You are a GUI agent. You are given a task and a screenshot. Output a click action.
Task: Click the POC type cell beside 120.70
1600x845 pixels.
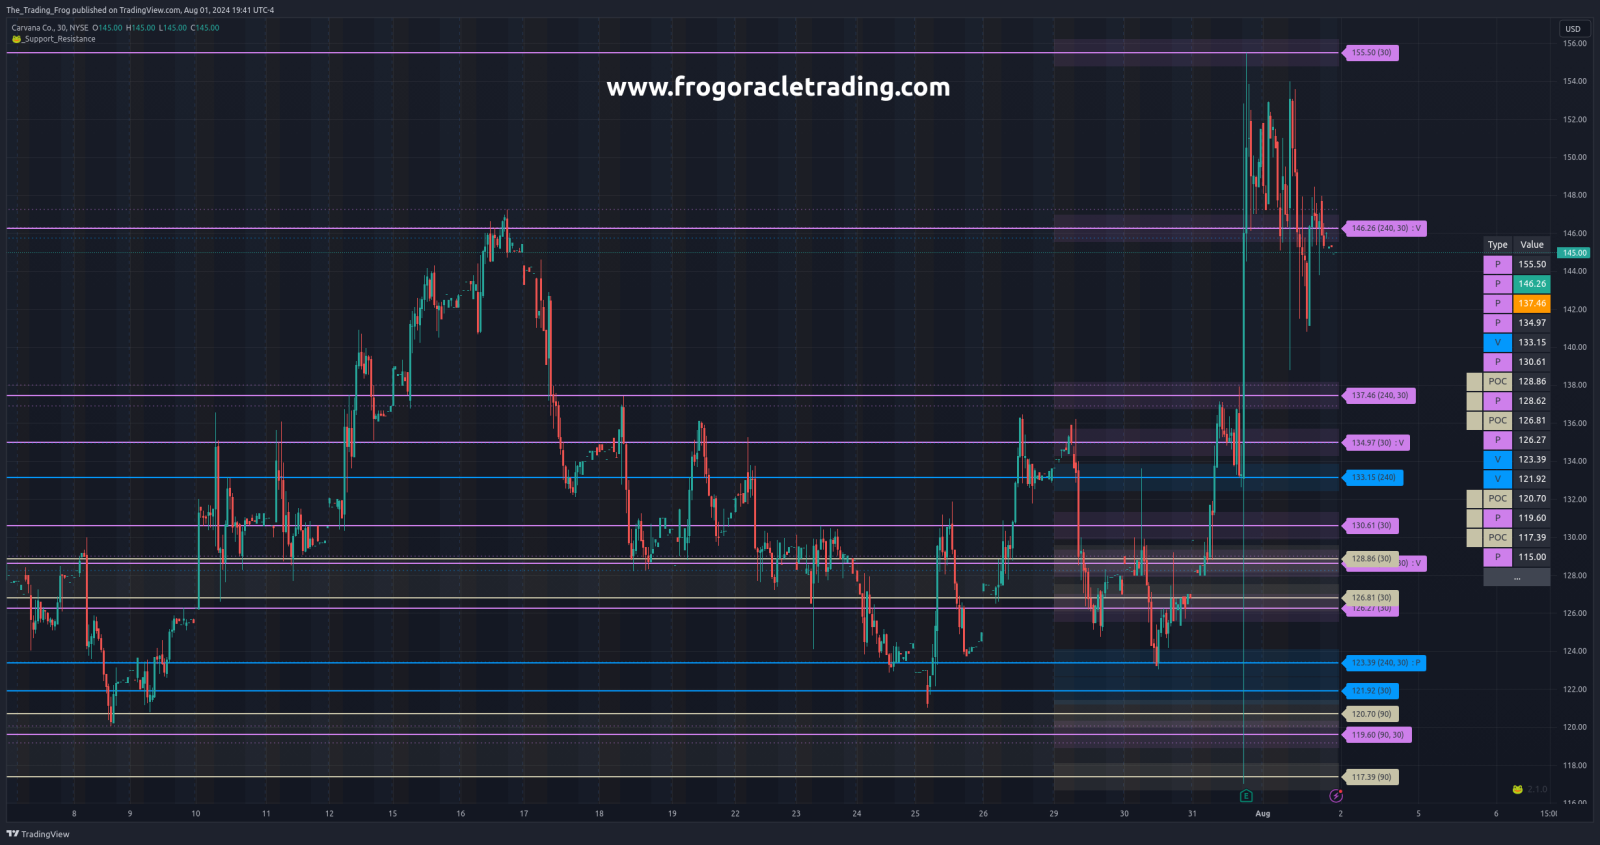[x=1498, y=499]
